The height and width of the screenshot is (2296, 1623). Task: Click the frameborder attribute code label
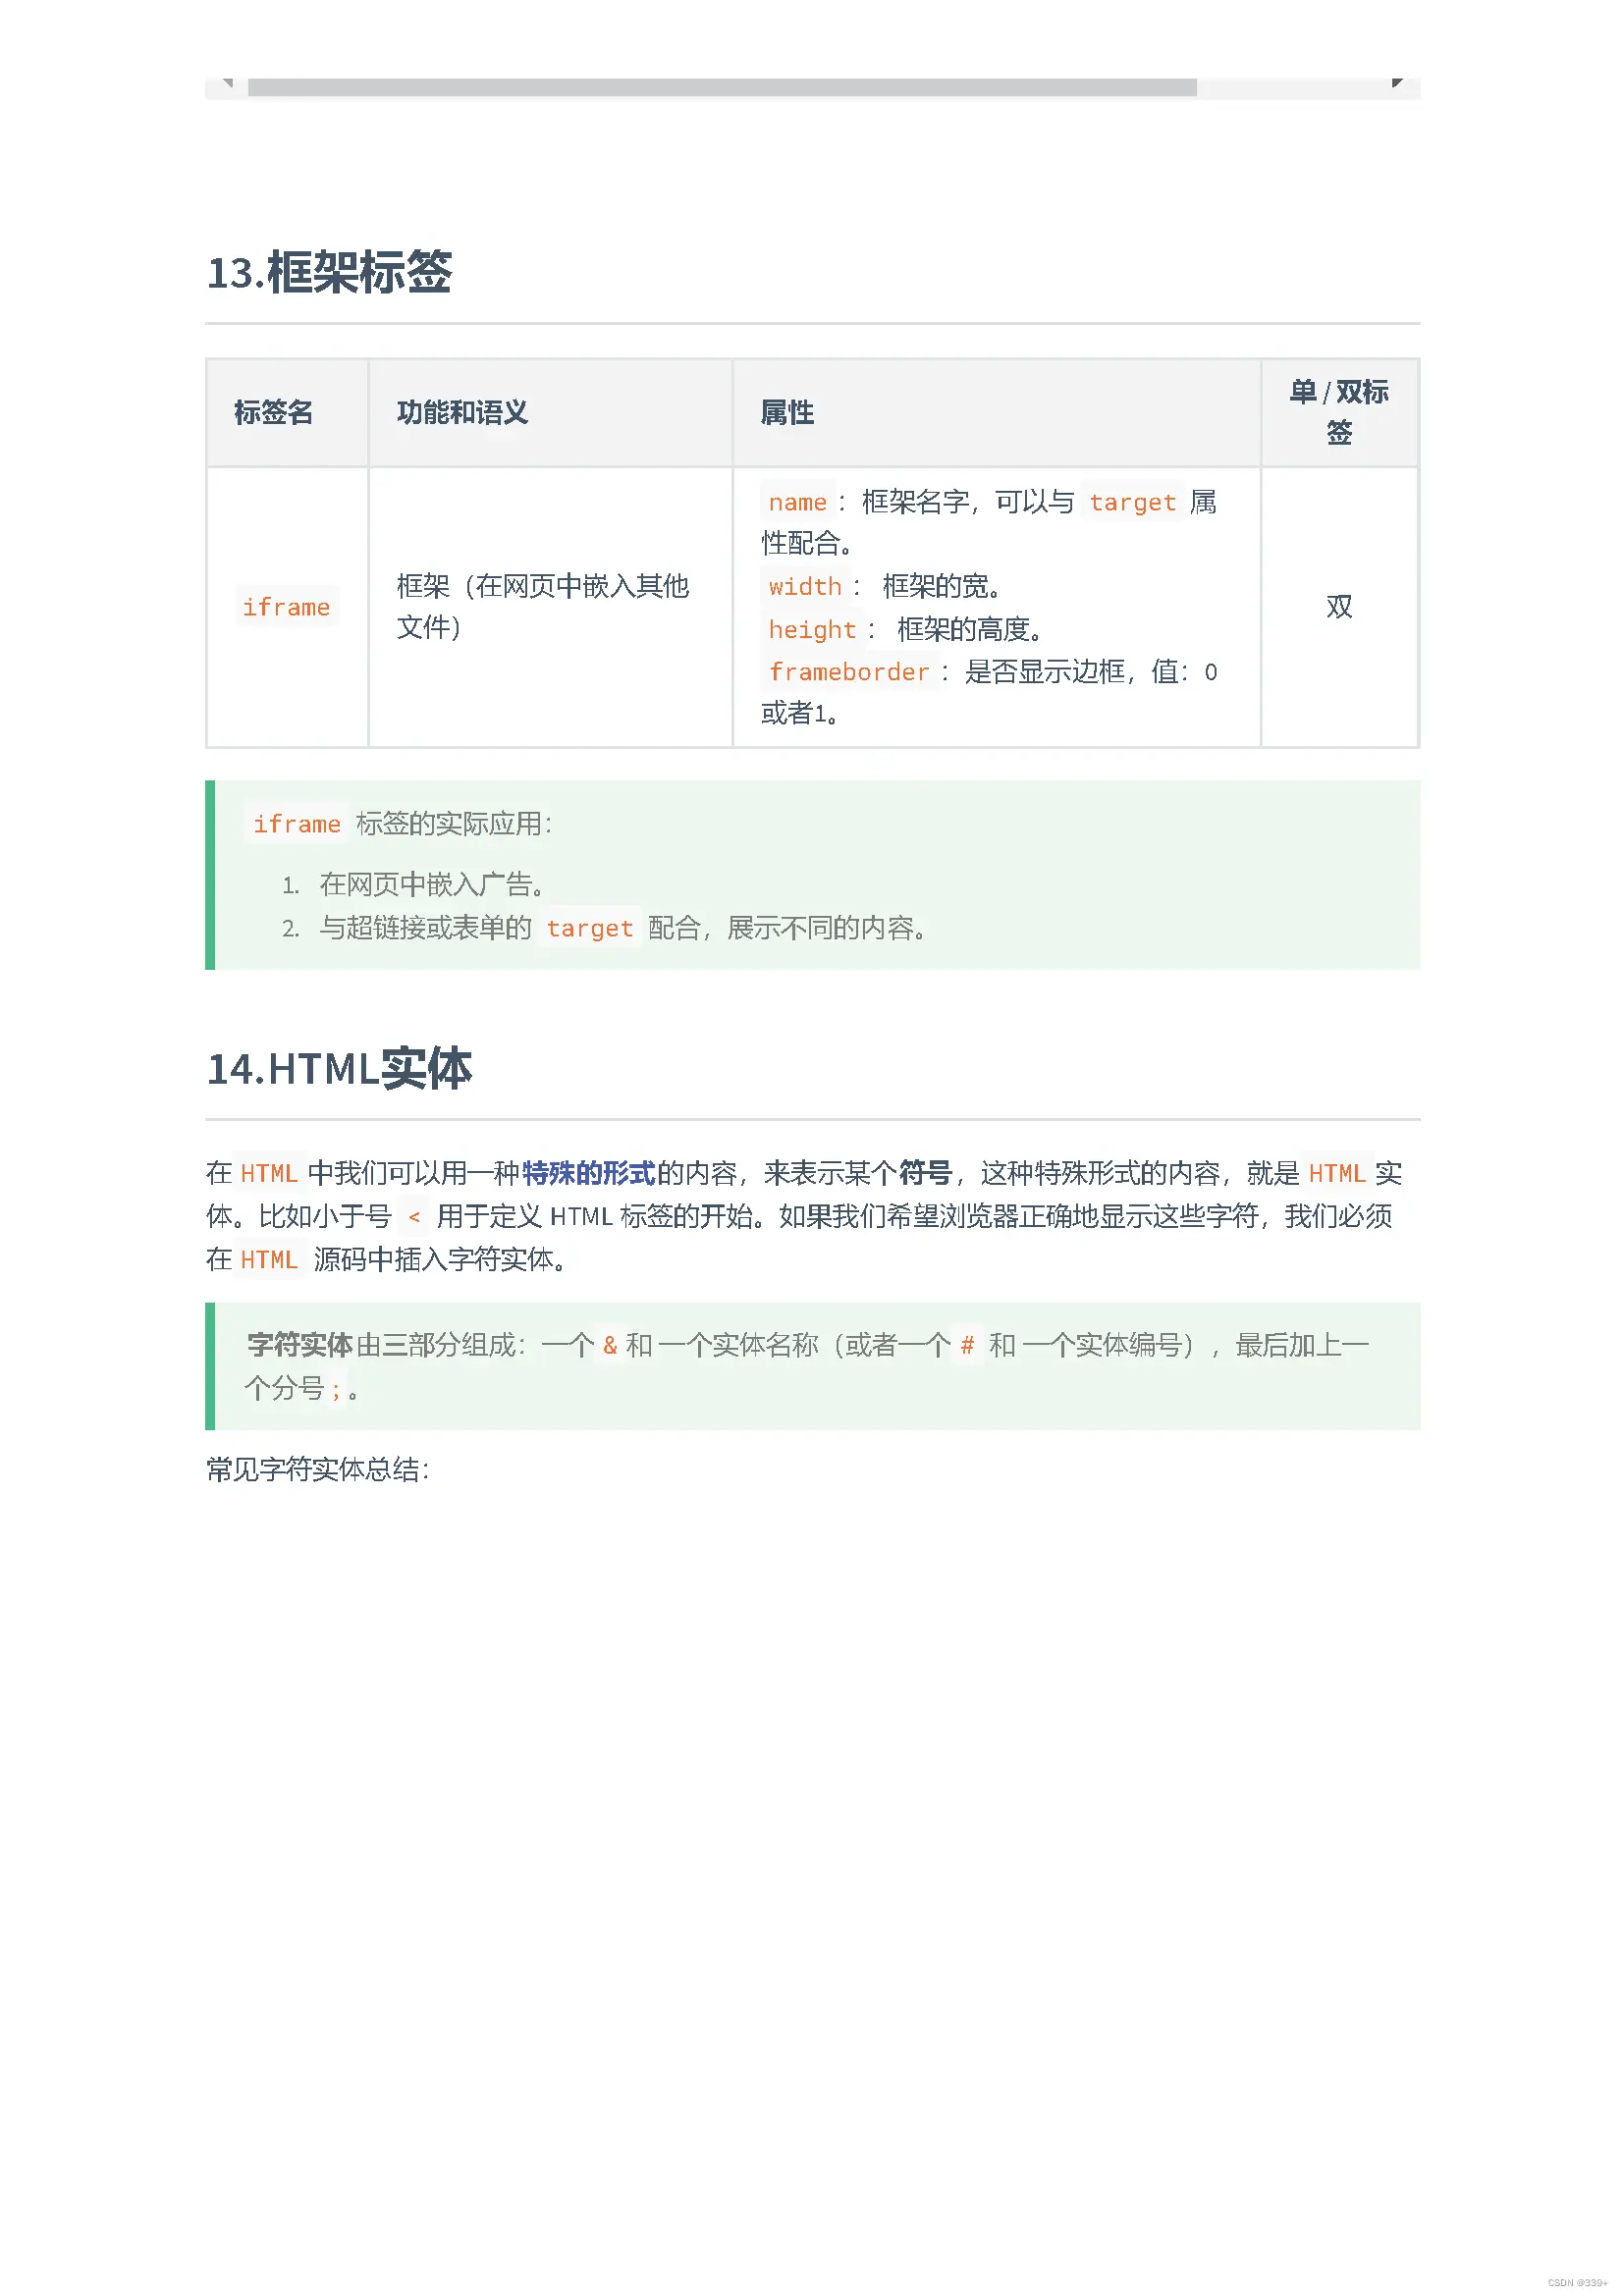[x=849, y=672]
